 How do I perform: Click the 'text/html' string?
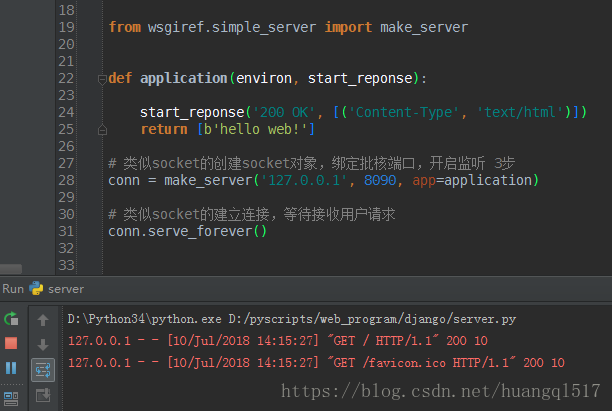(519, 112)
